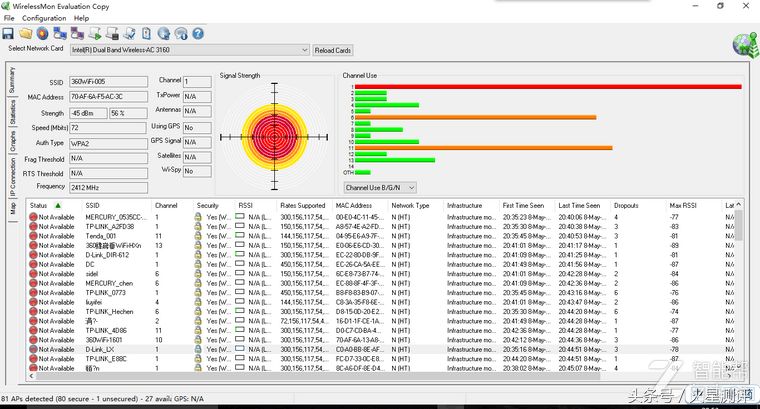
Task: Switch to the Graphs side tab
Action: (12, 142)
